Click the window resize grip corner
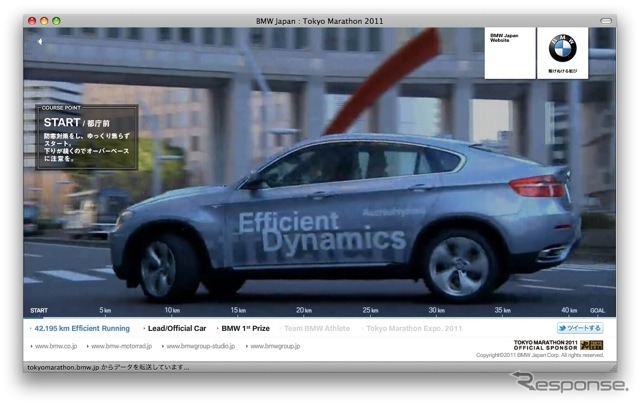The image size is (640, 404). (613, 368)
